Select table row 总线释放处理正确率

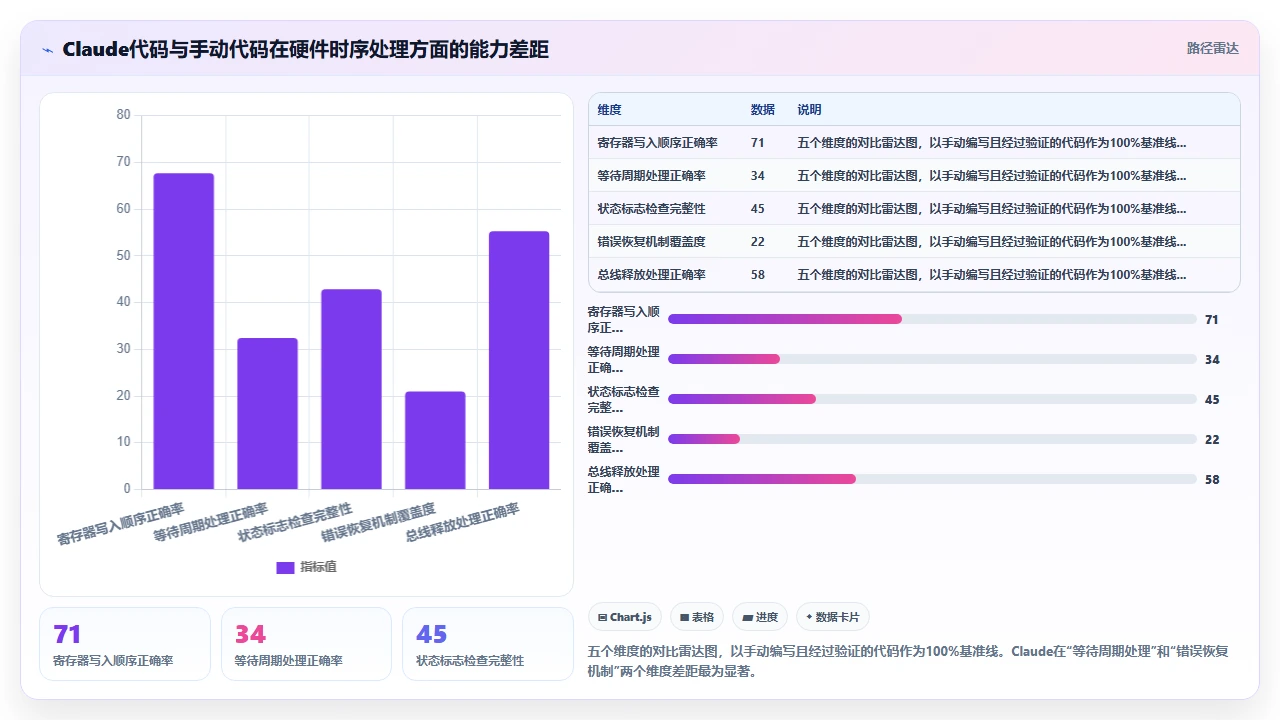pos(914,275)
